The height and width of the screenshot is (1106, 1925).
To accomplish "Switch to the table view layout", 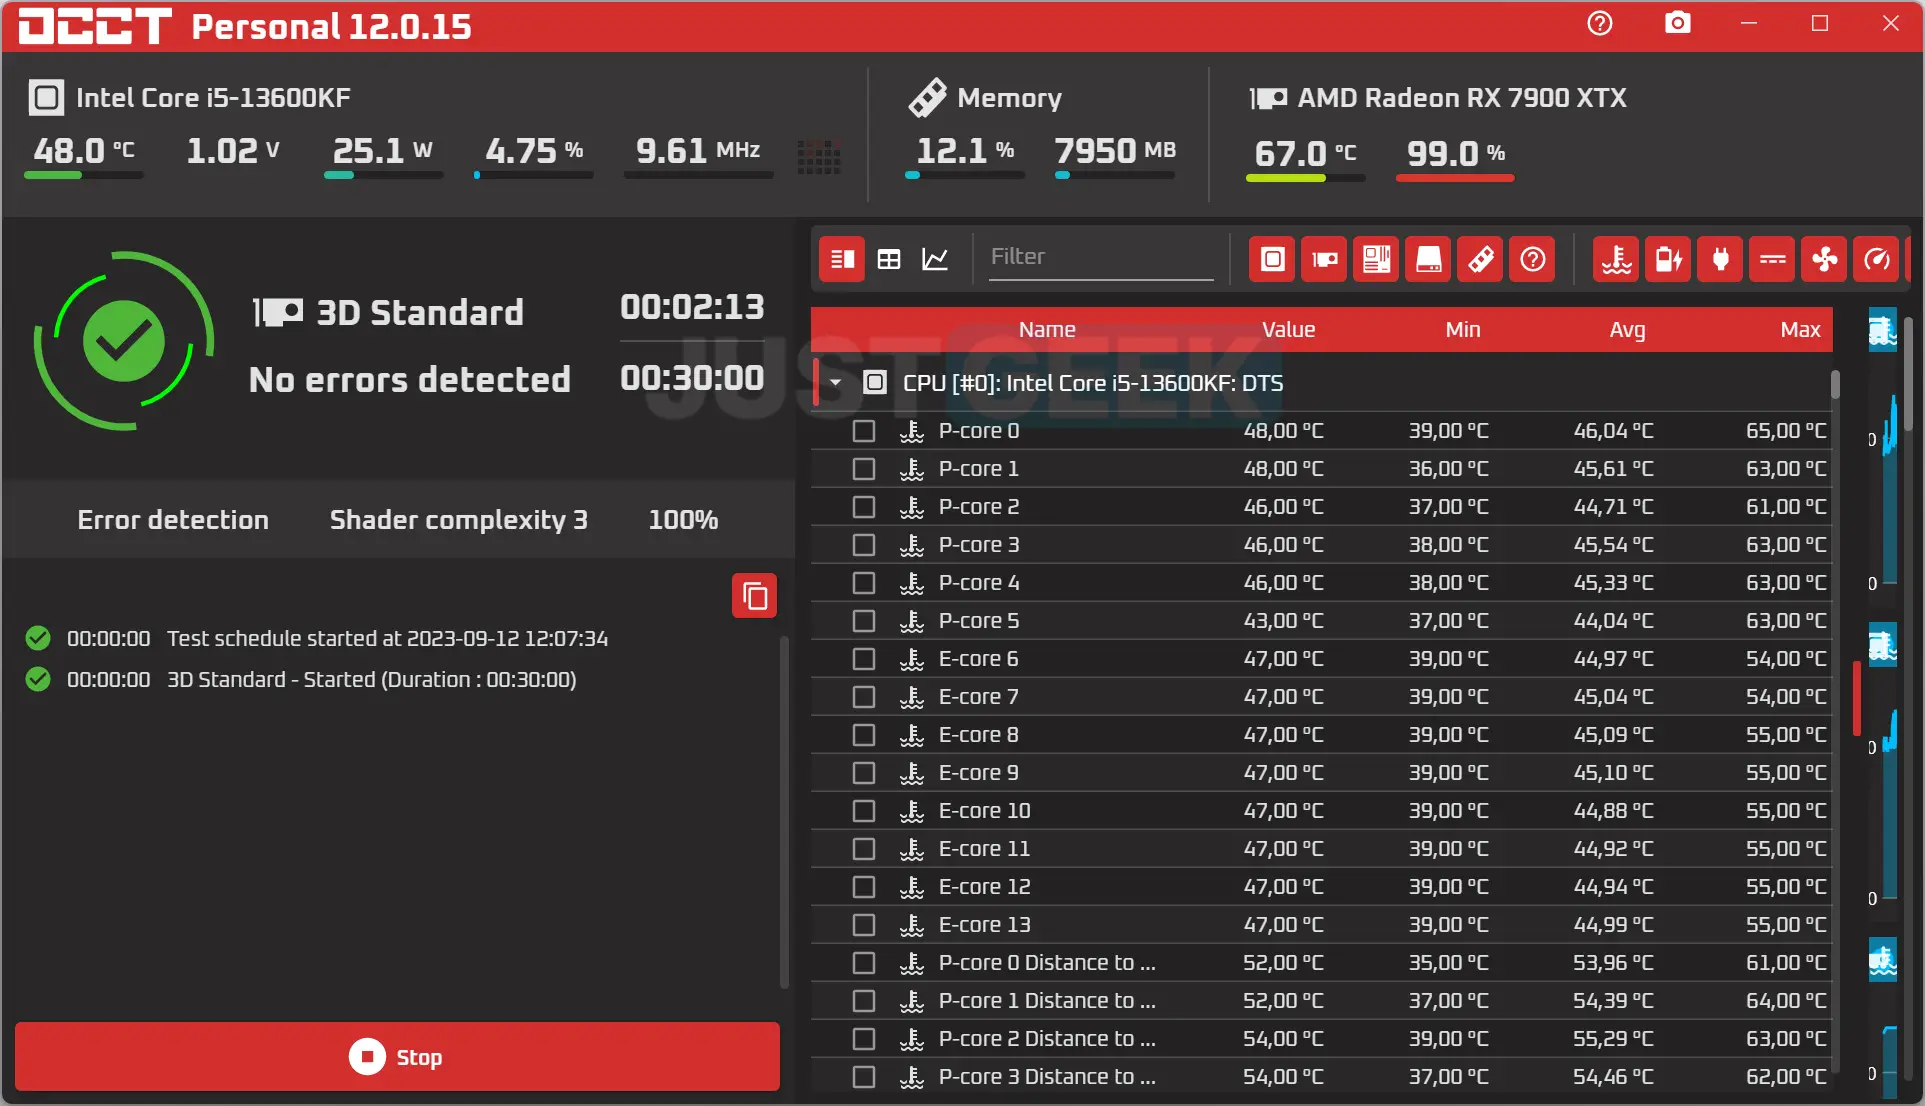I will tap(889, 260).
